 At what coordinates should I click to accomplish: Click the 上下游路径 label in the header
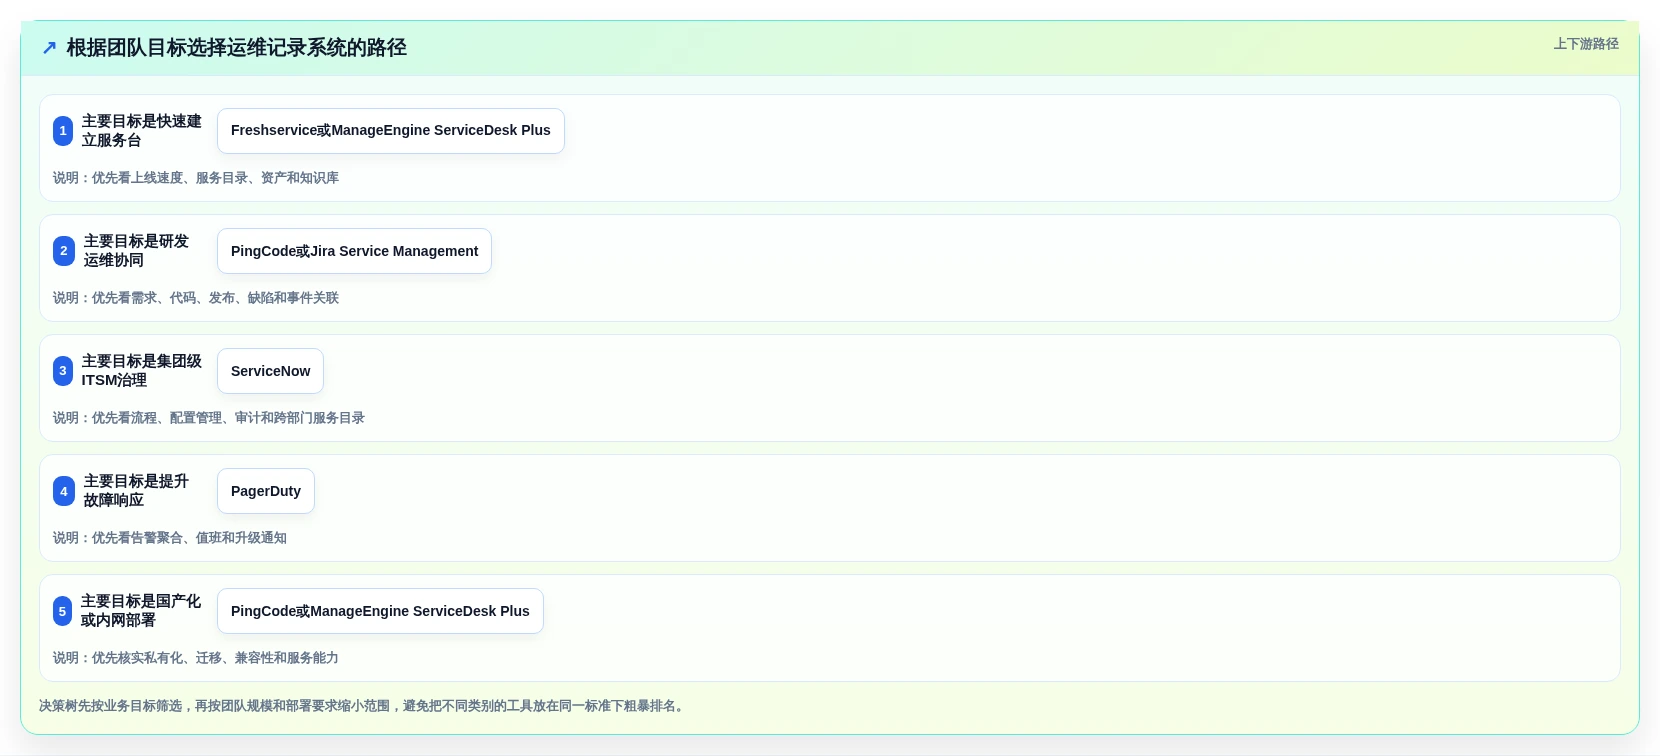click(x=1586, y=44)
